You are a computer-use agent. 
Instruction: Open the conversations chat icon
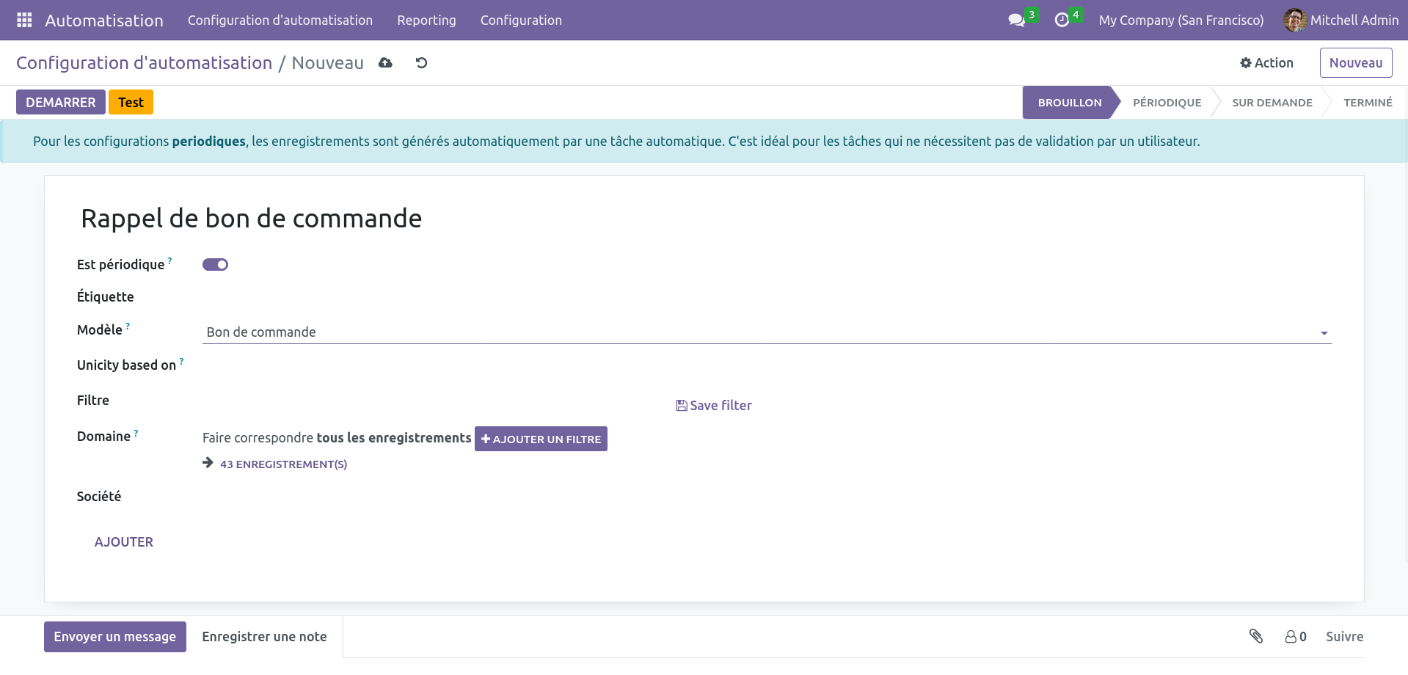(x=1017, y=20)
